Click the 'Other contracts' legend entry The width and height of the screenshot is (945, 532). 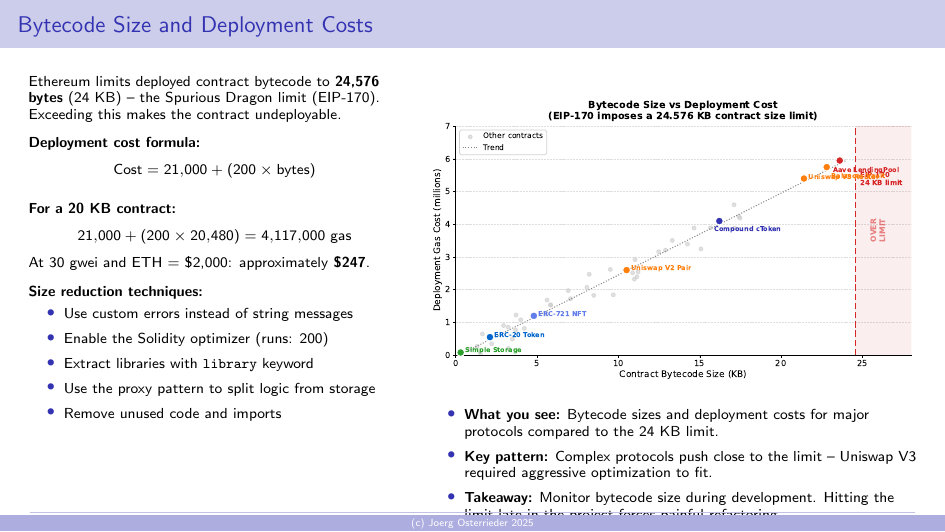pyautogui.click(x=512, y=135)
